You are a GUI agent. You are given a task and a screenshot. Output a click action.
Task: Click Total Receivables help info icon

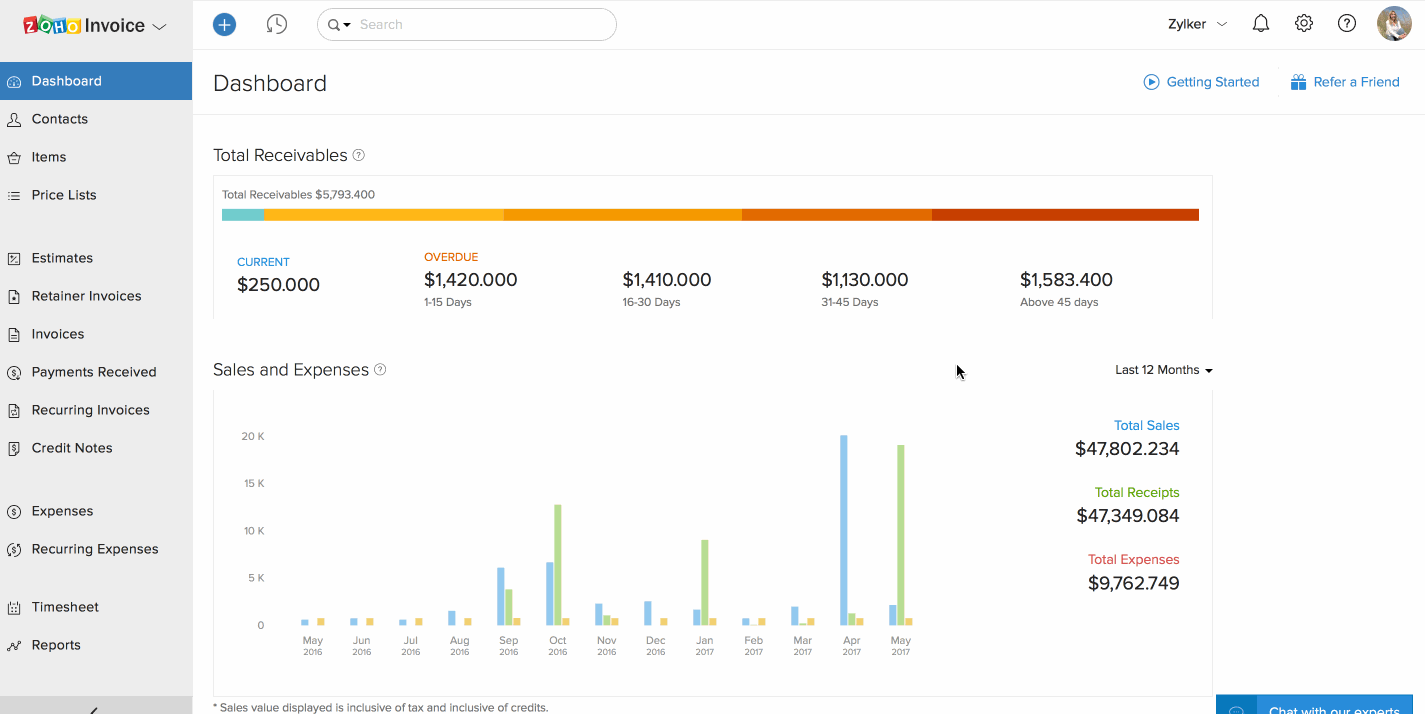click(x=359, y=155)
